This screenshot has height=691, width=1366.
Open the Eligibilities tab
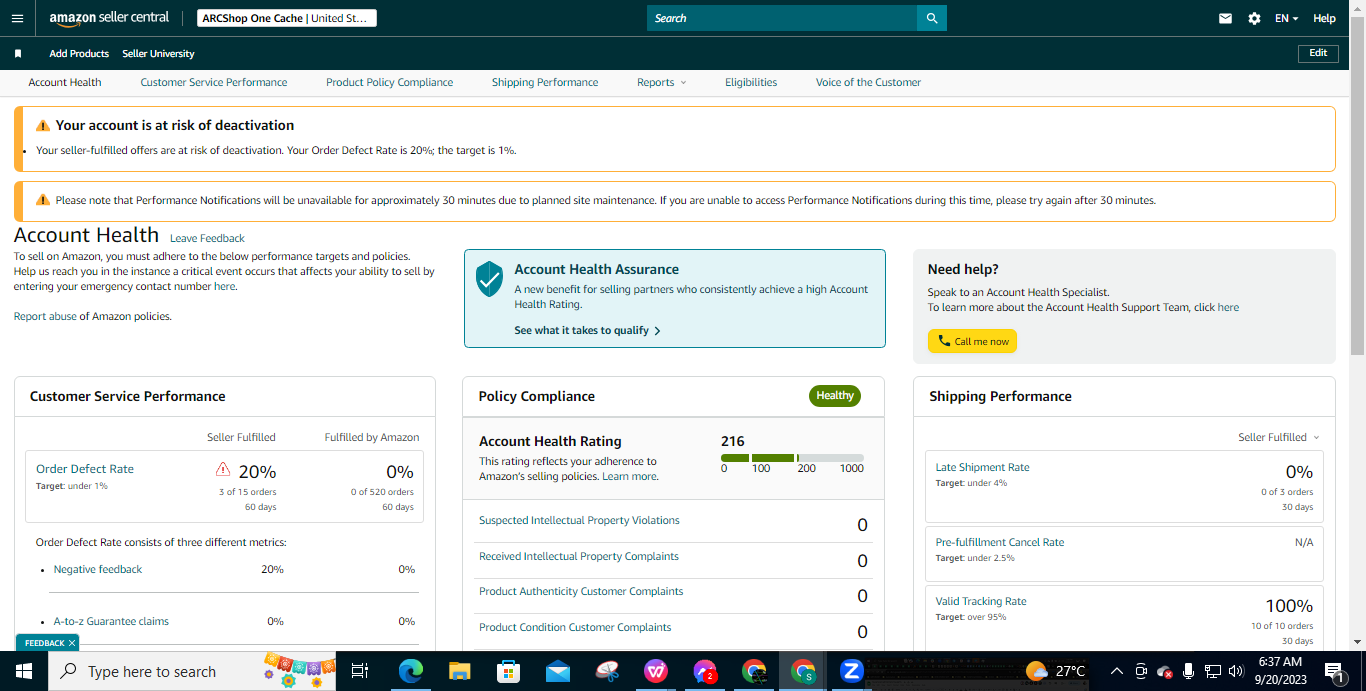click(751, 82)
